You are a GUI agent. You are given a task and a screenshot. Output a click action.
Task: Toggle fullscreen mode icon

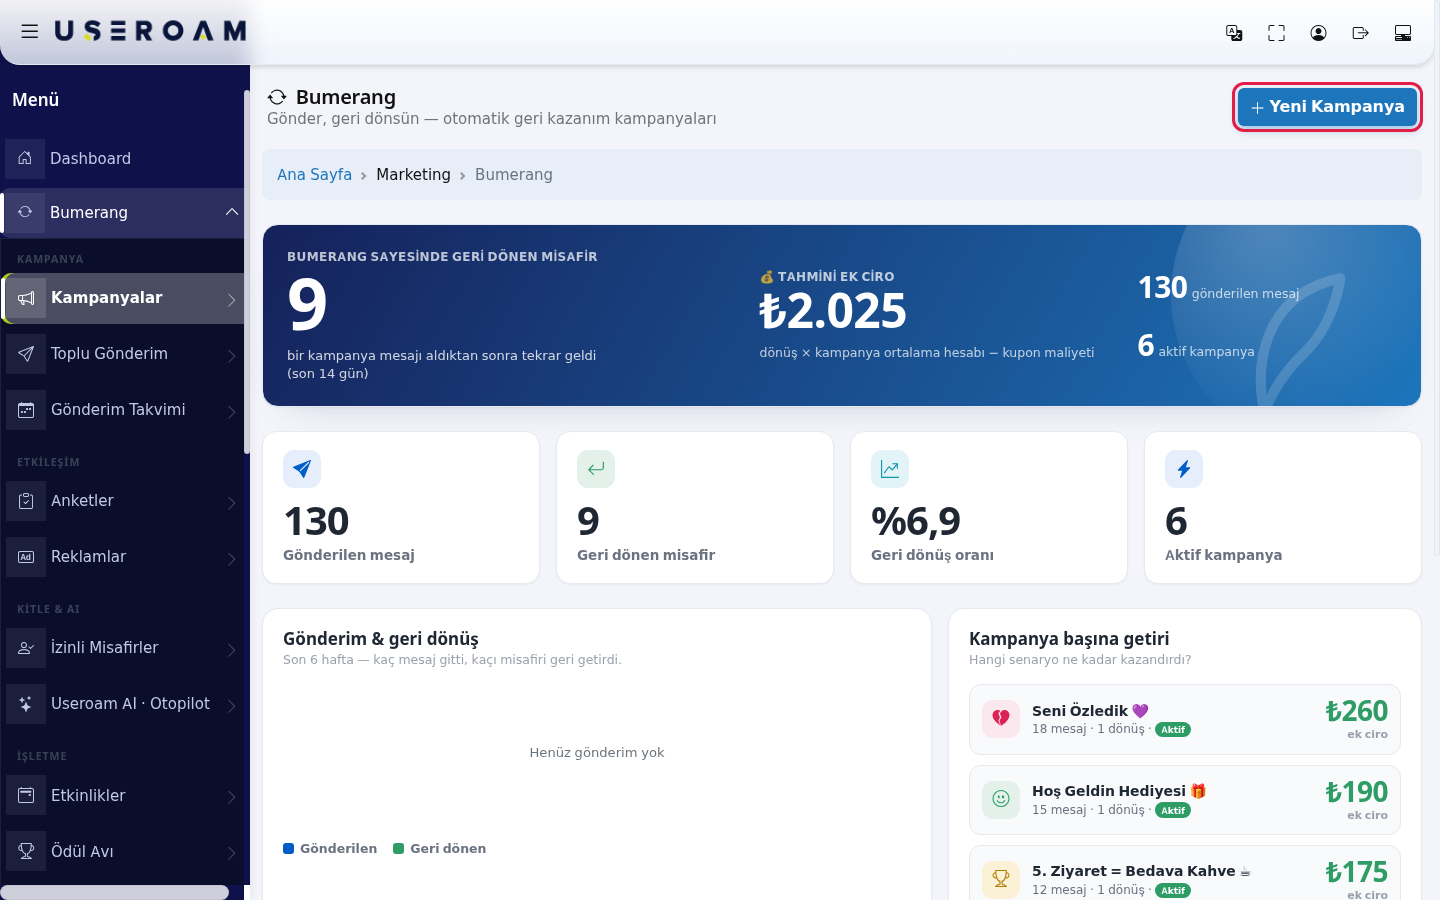pyautogui.click(x=1276, y=33)
